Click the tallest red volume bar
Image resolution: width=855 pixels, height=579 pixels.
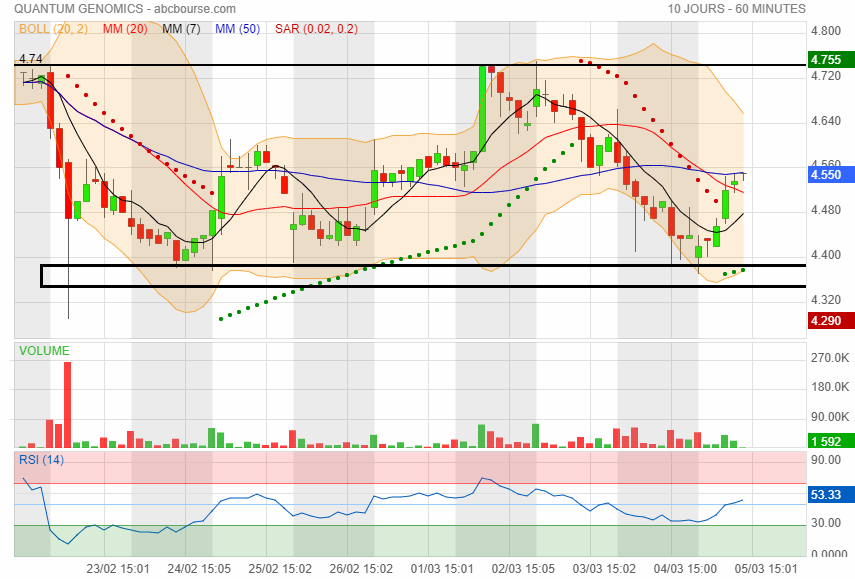click(x=68, y=405)
